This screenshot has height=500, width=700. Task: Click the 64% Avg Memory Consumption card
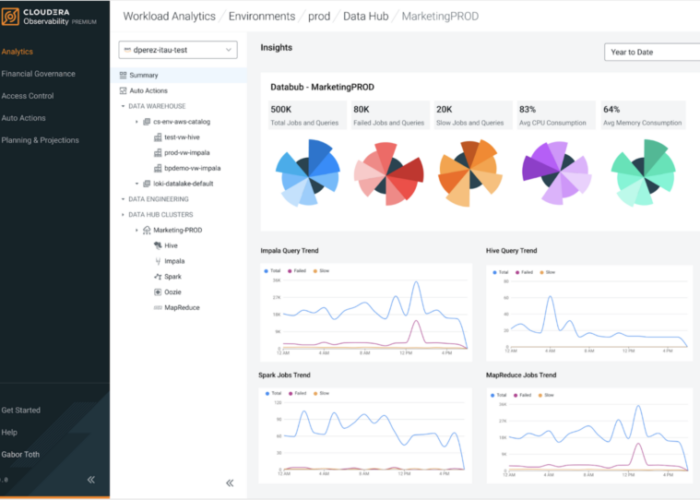tap(643, 116)
